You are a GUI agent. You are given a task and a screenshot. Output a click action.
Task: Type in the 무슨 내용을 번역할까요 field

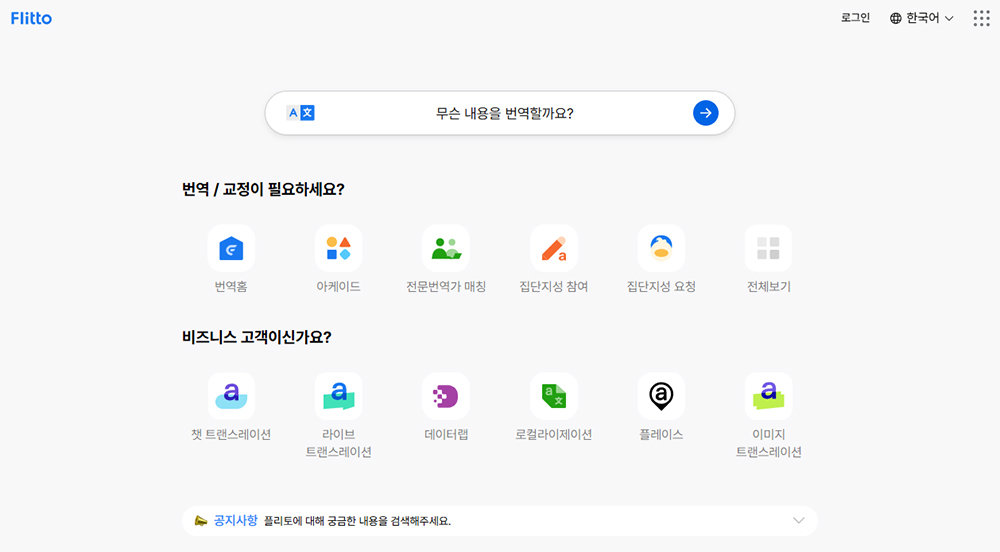504,113
